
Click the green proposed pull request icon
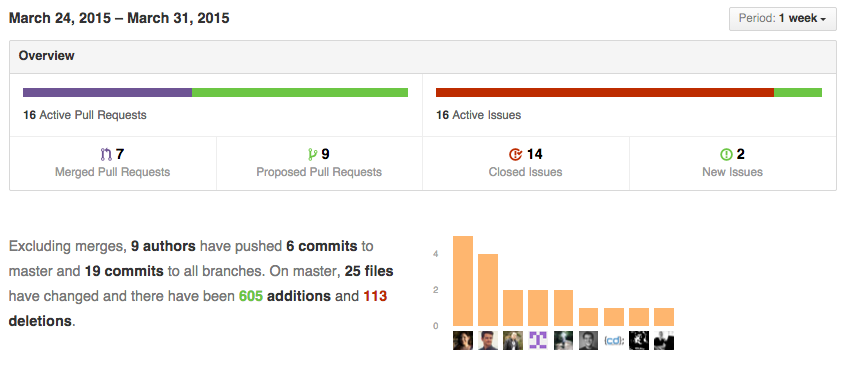coord(312,155)
